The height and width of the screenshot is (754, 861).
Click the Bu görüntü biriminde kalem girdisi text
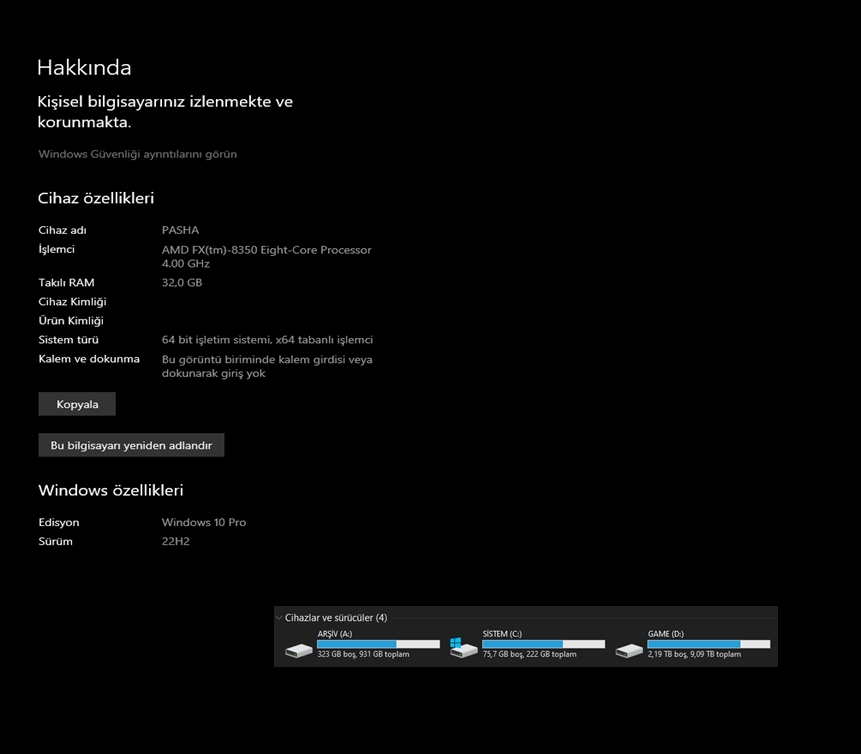pyautogui.click(x=267, y=366)
